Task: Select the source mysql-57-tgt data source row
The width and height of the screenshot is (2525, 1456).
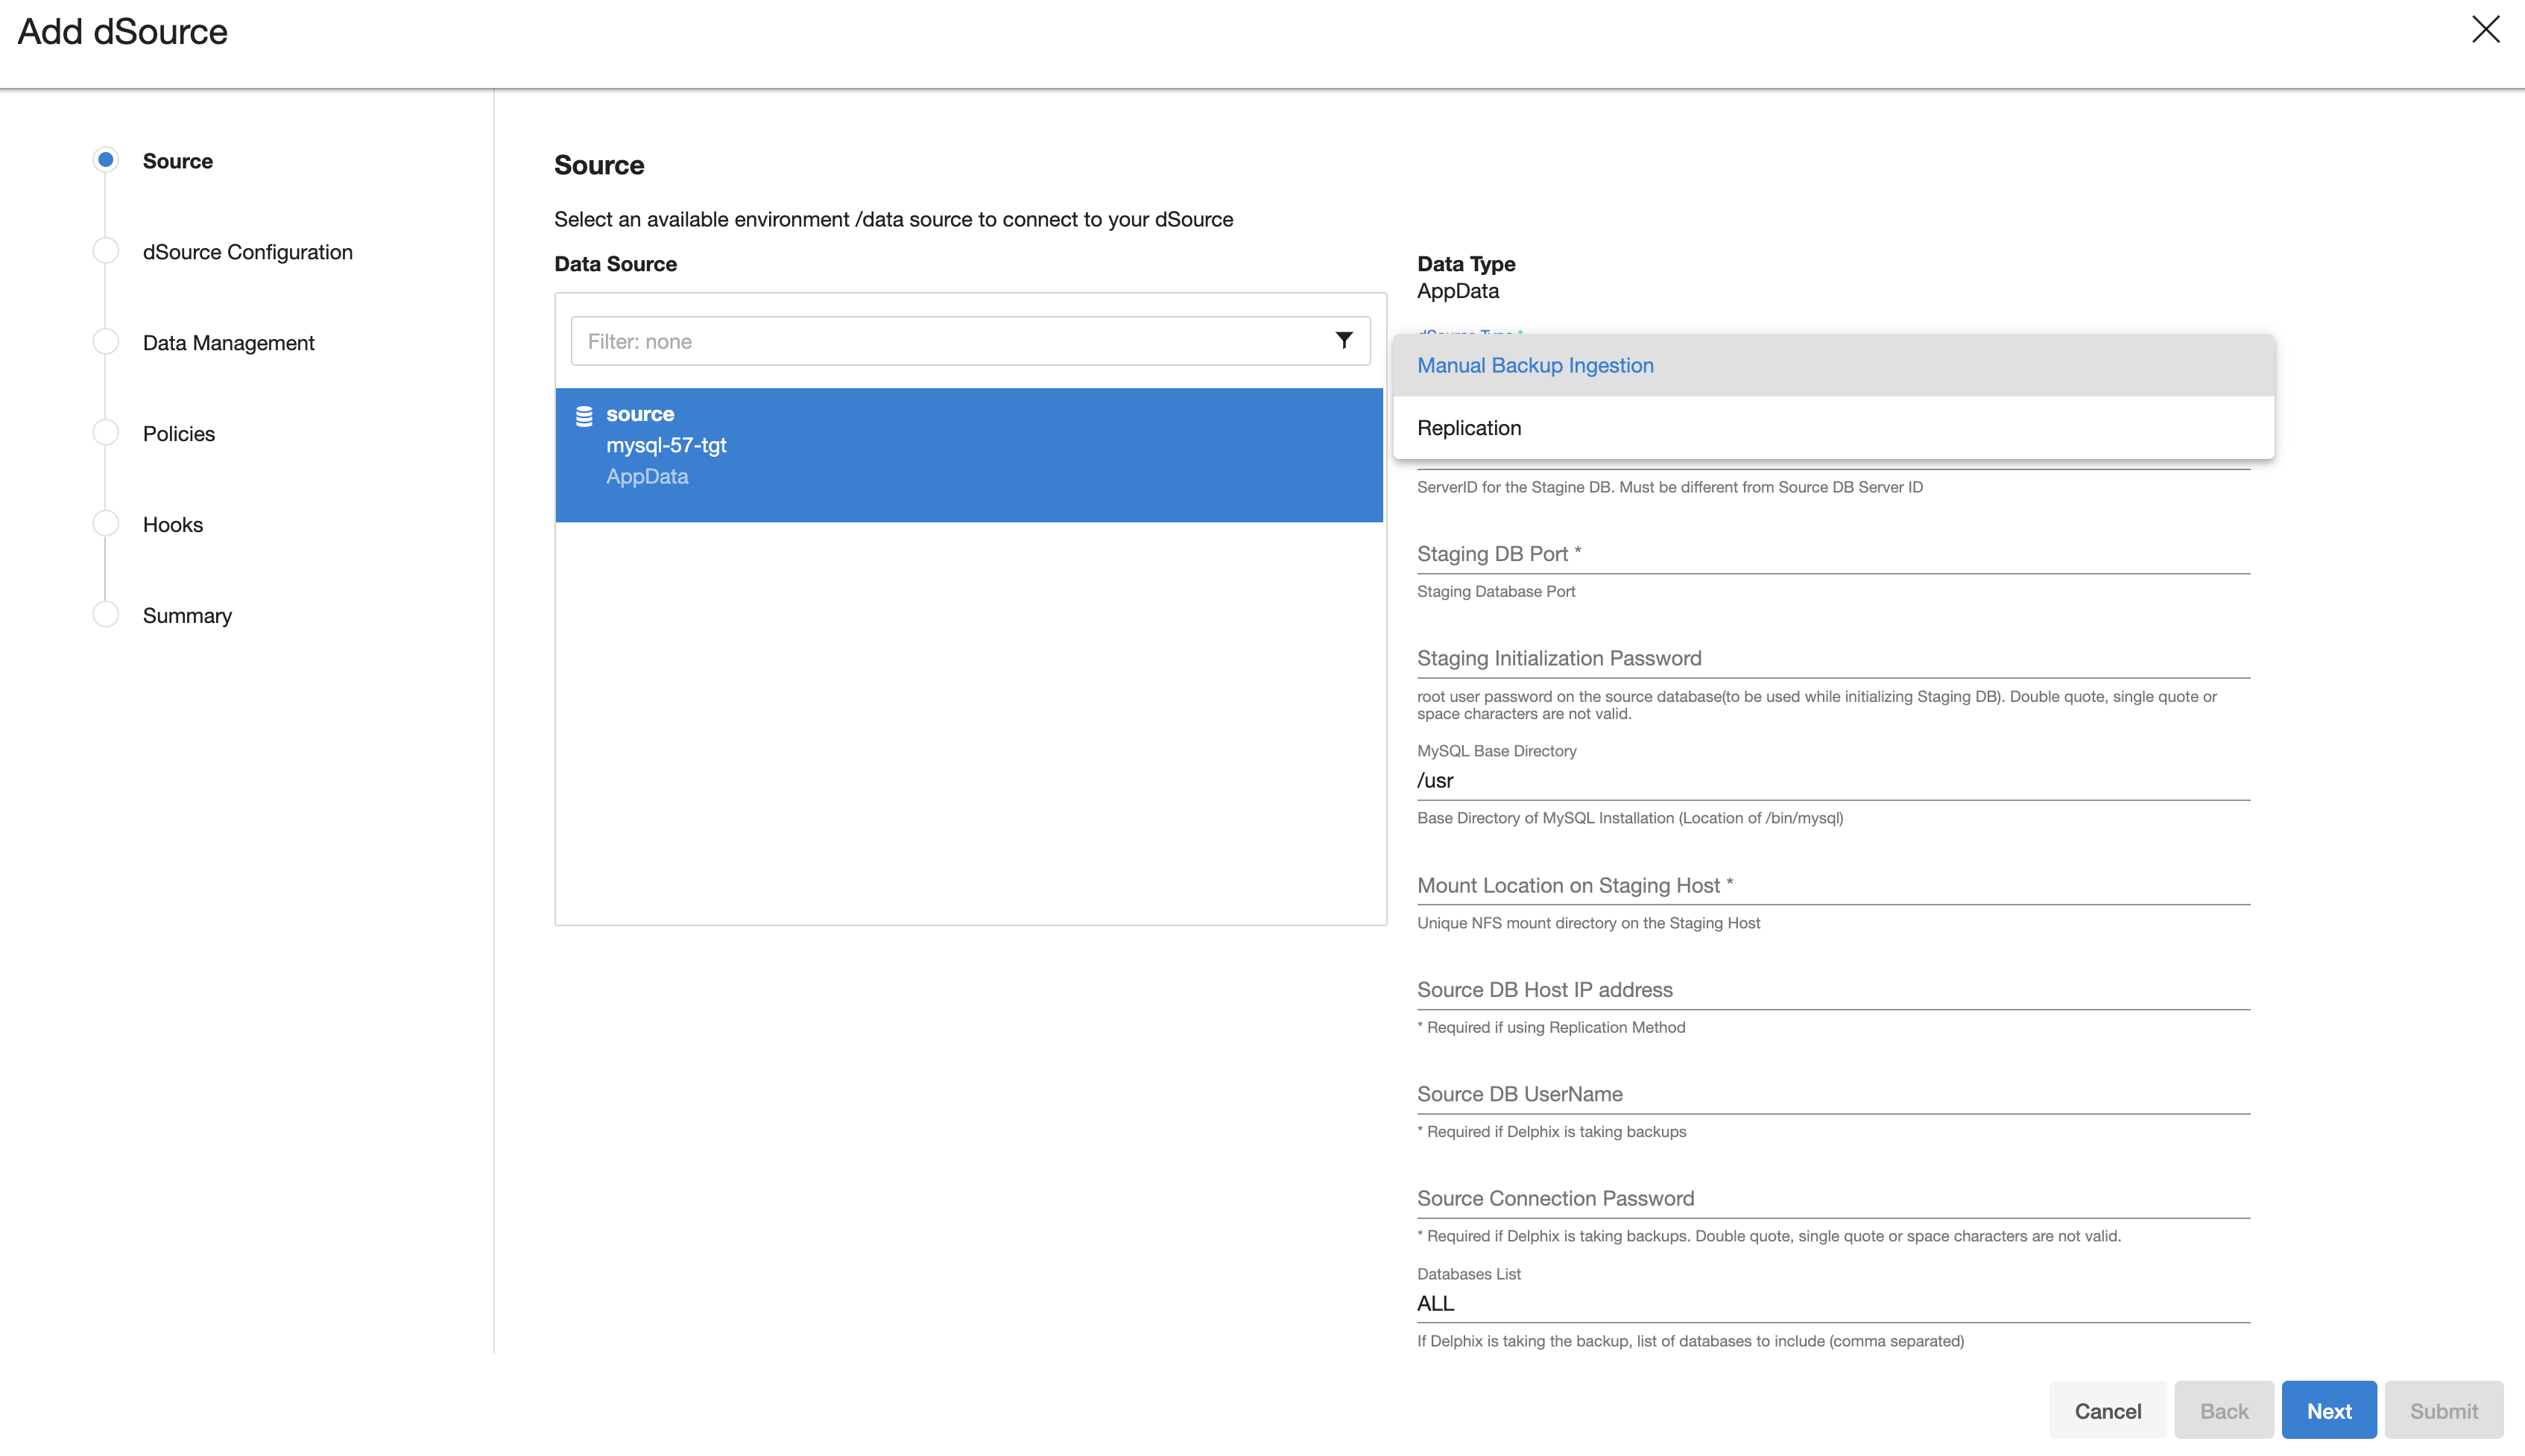Action: [x=968, y=455]
